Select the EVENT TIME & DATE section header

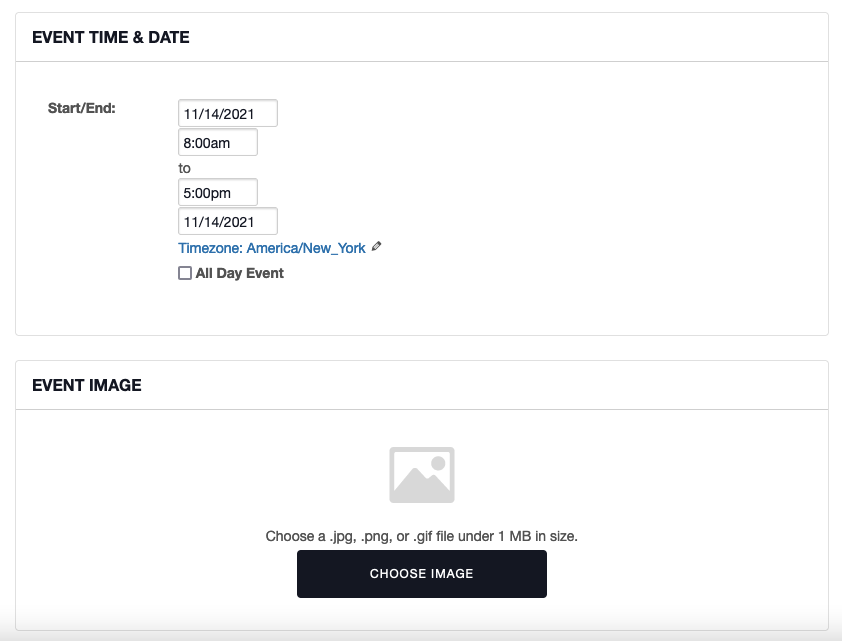click(111, 38)
